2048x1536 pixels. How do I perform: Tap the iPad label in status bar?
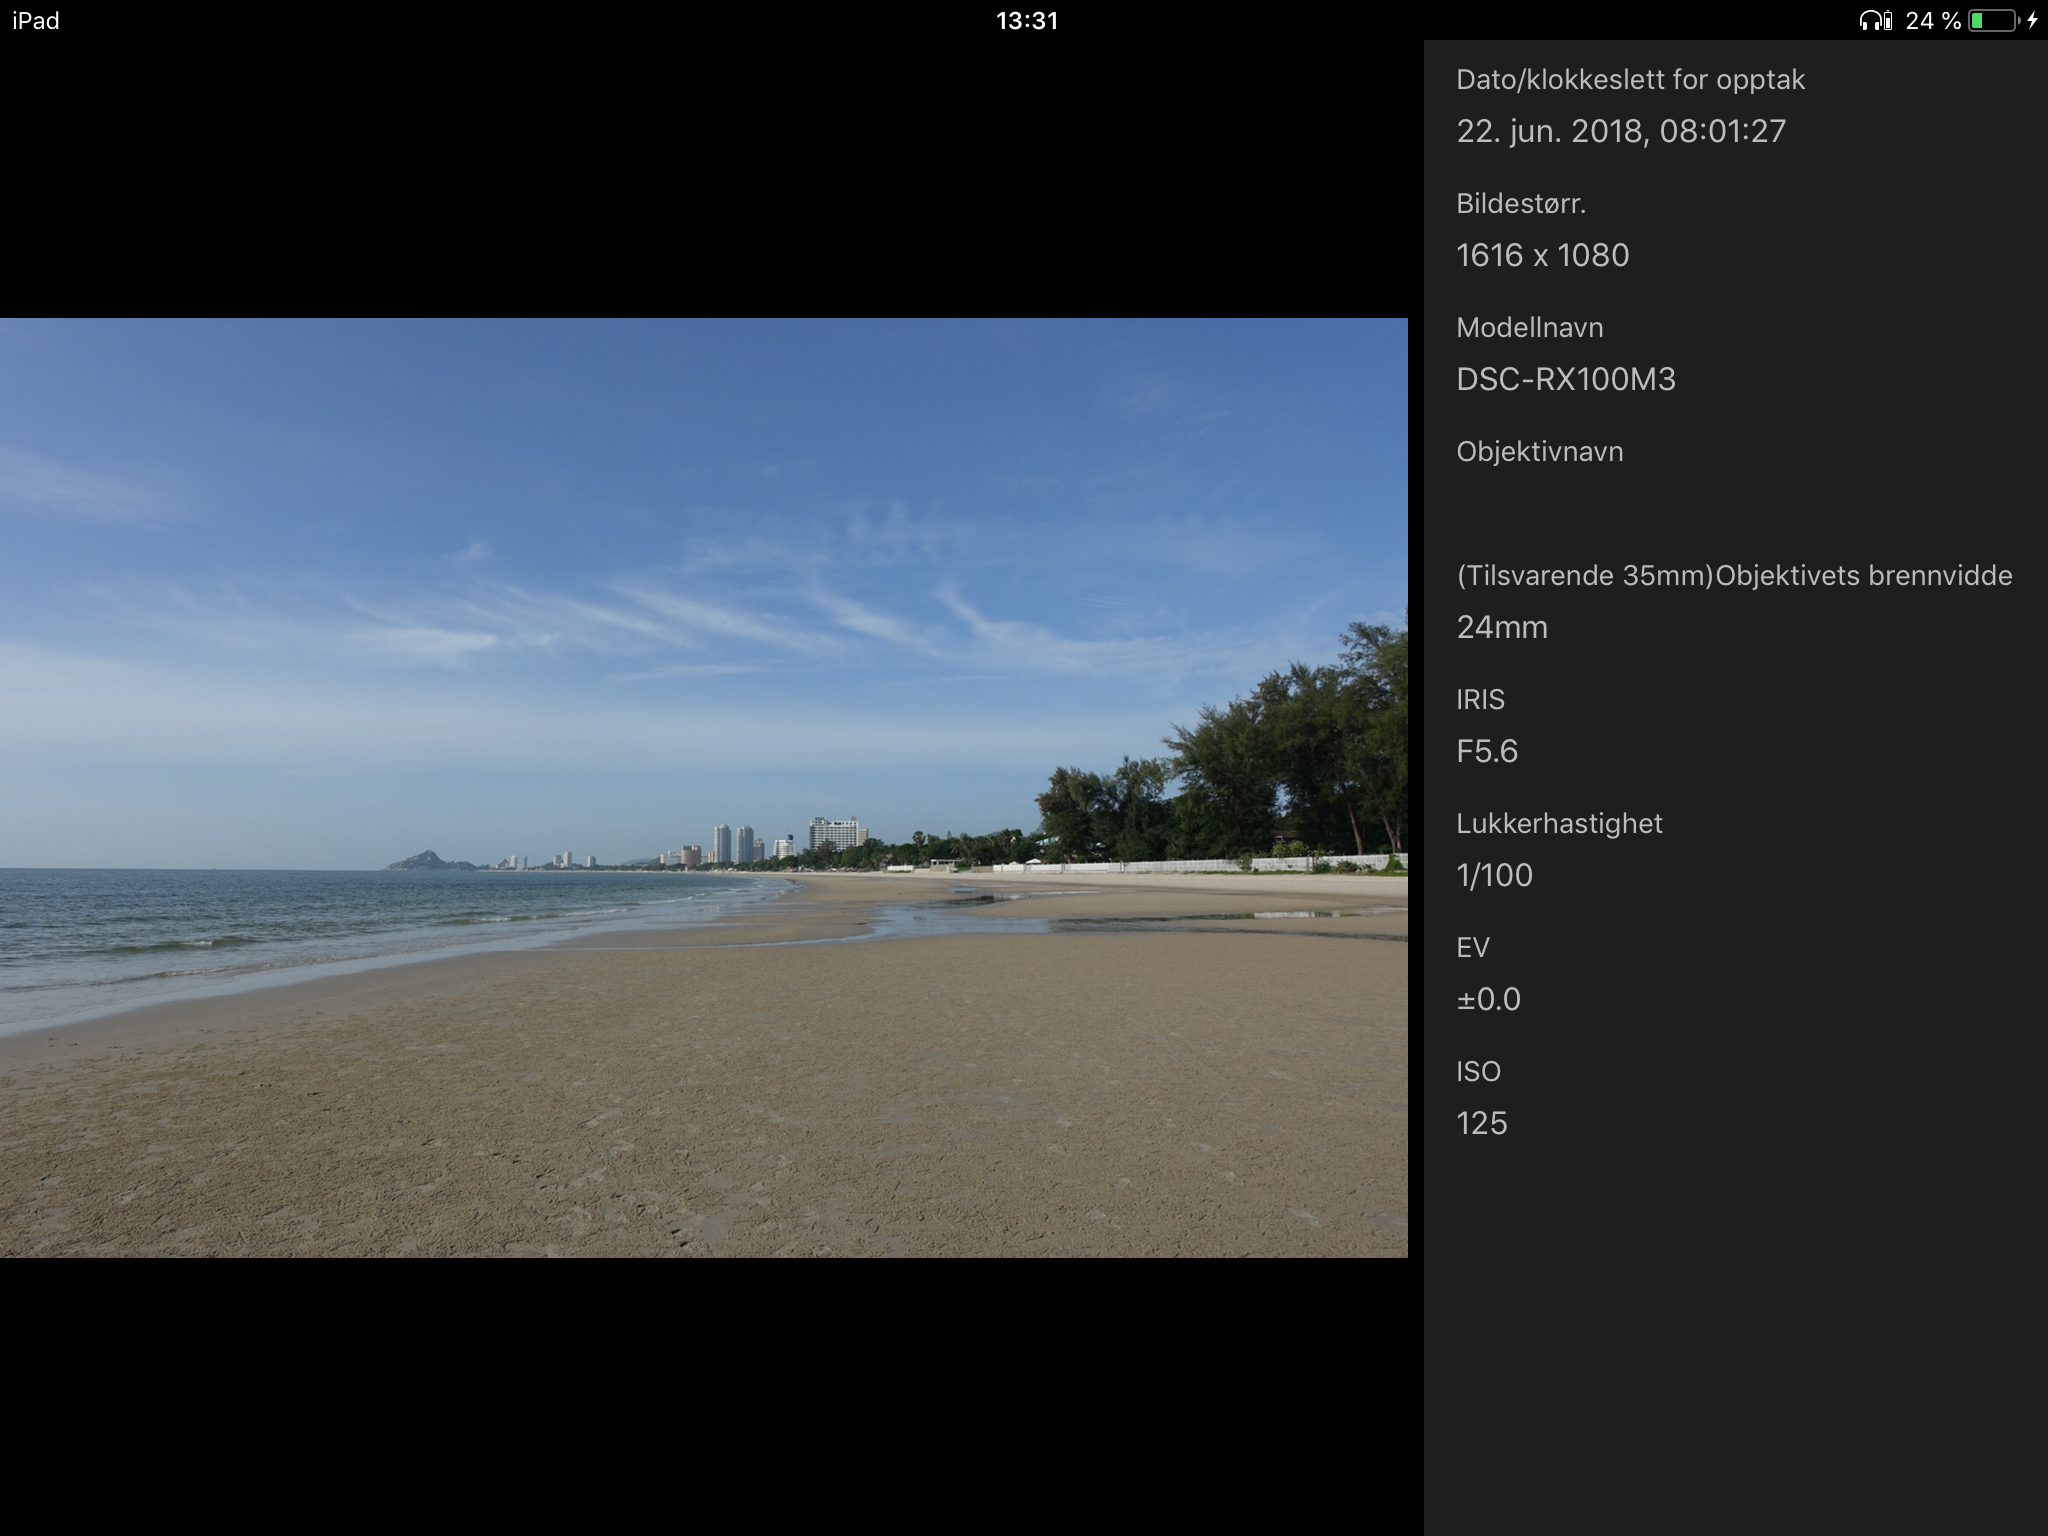click(x=36, y=21)
